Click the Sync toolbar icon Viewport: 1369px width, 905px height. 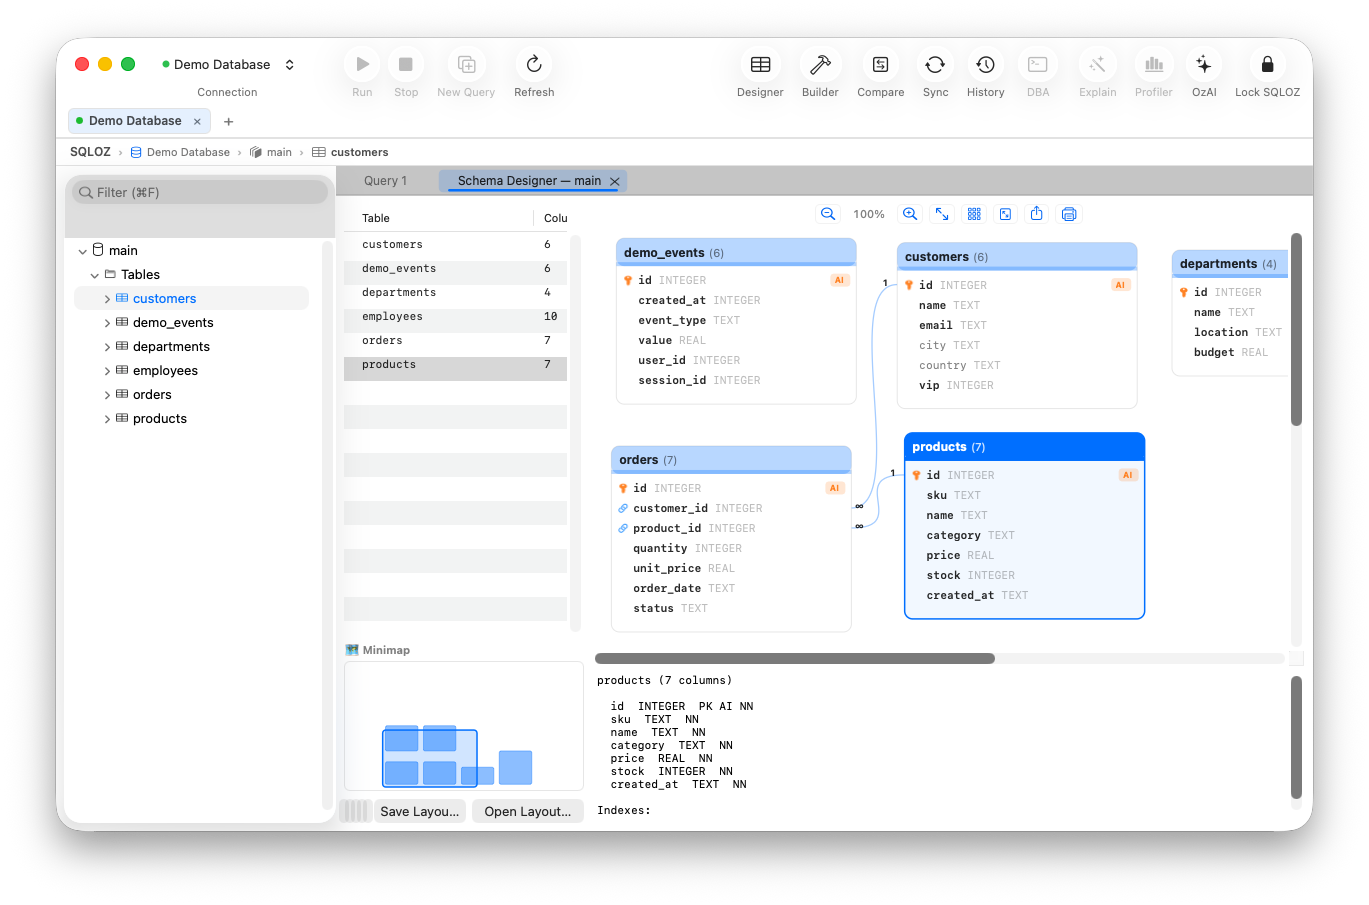(935, 65)
